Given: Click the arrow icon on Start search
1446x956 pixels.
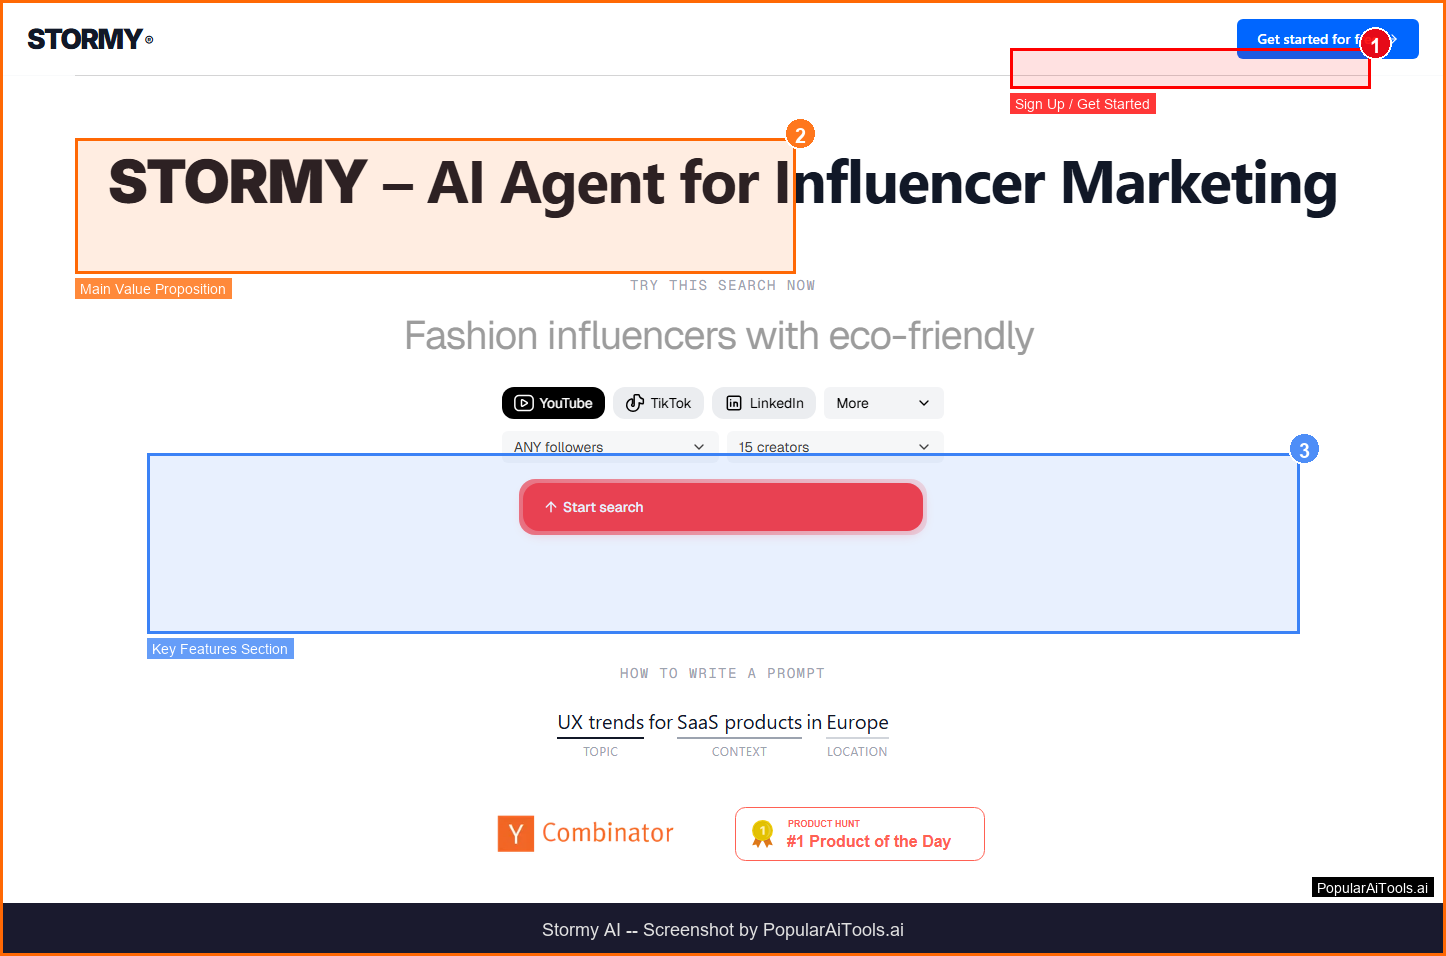Looking at the screenshot, I should [x=551, y=507].
